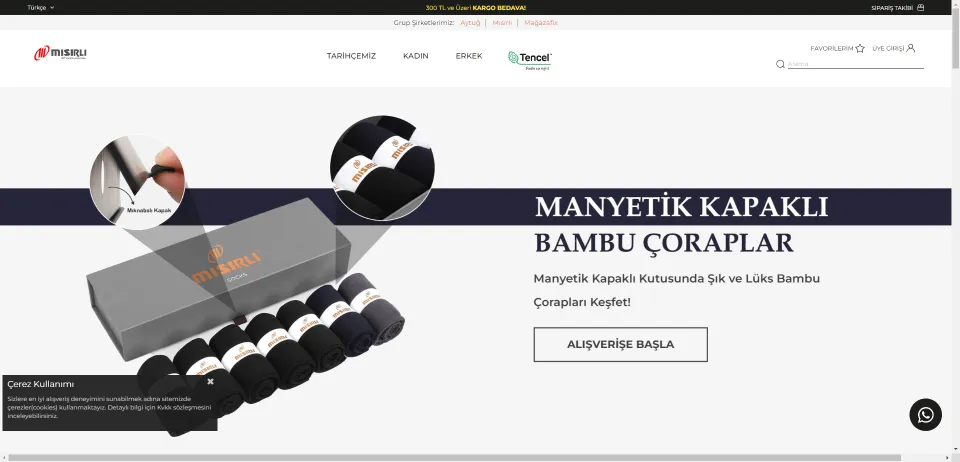
Task: Click the Manyetik Kapaklı Bambu Çoraplar heading
Action: coord(681,225)
